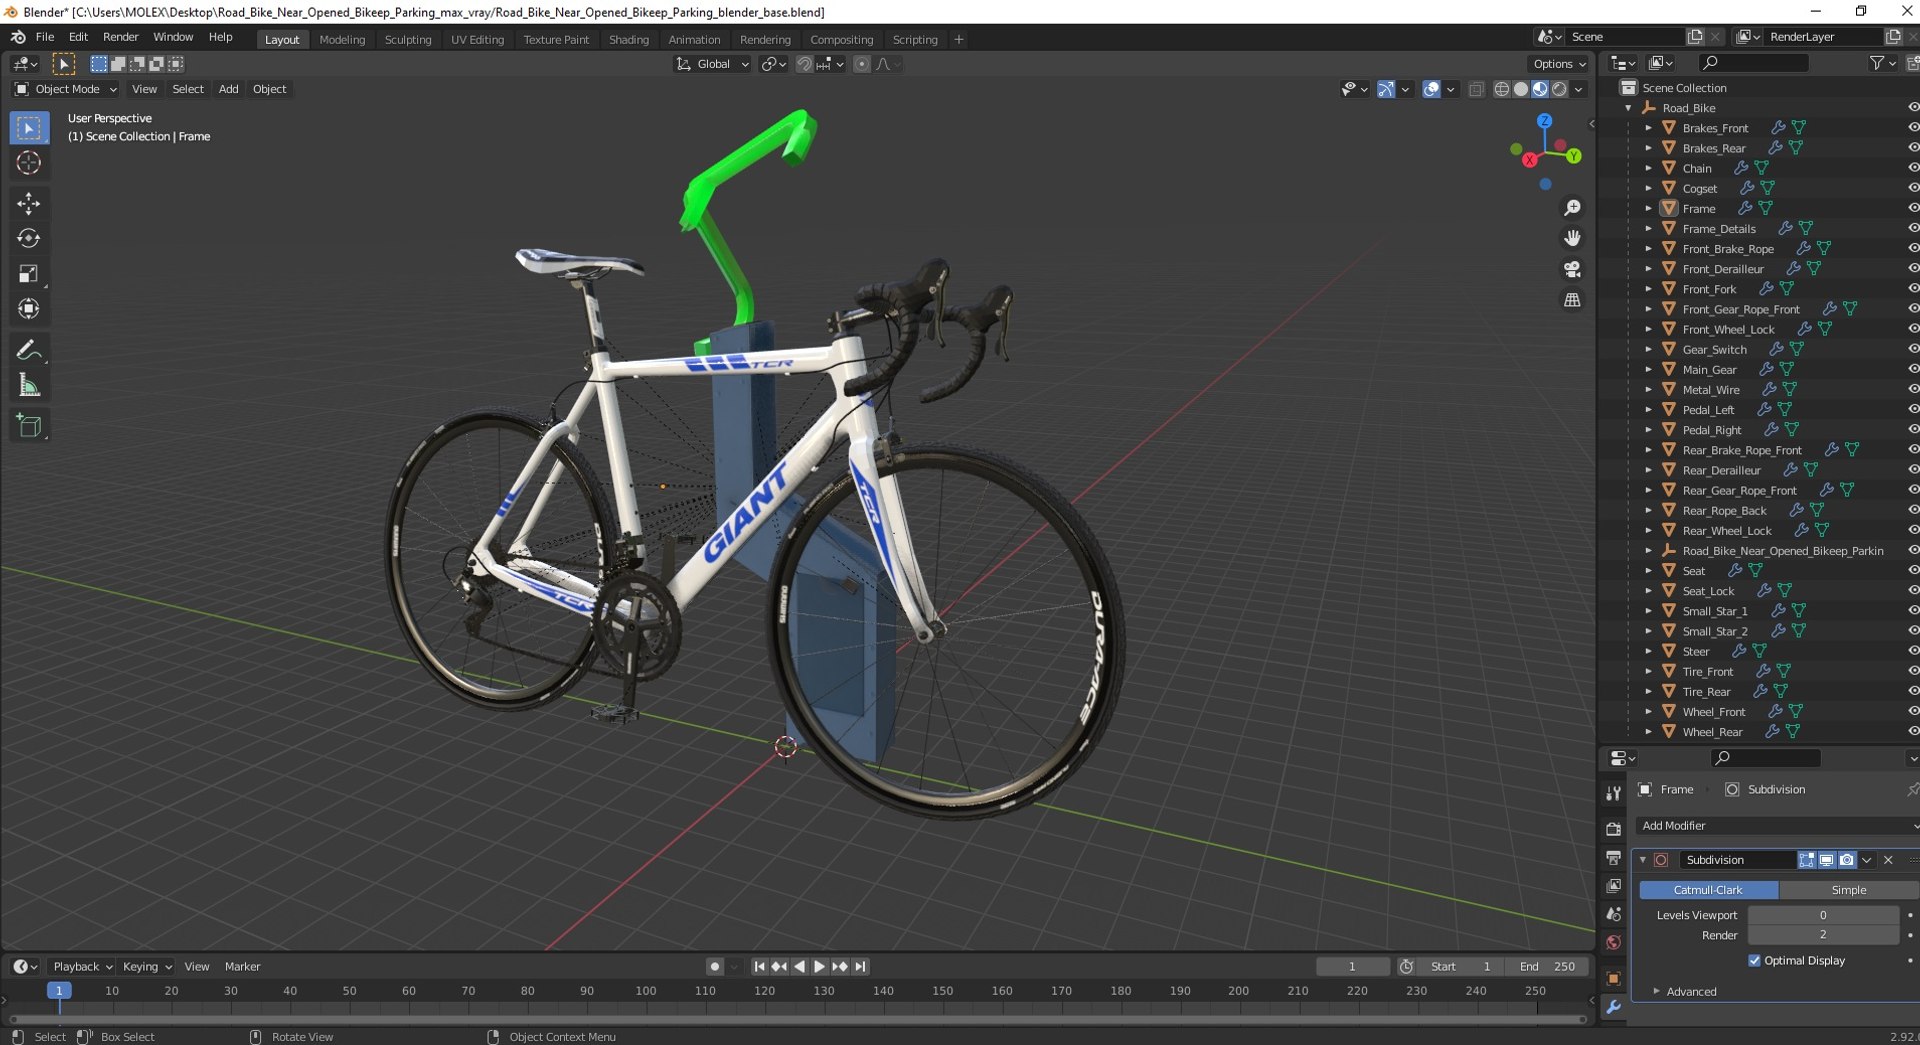Viewport: 1920px width, 1045px height.
Task: Open the Object Mode dropdown
Action: (x=66, y=89)
